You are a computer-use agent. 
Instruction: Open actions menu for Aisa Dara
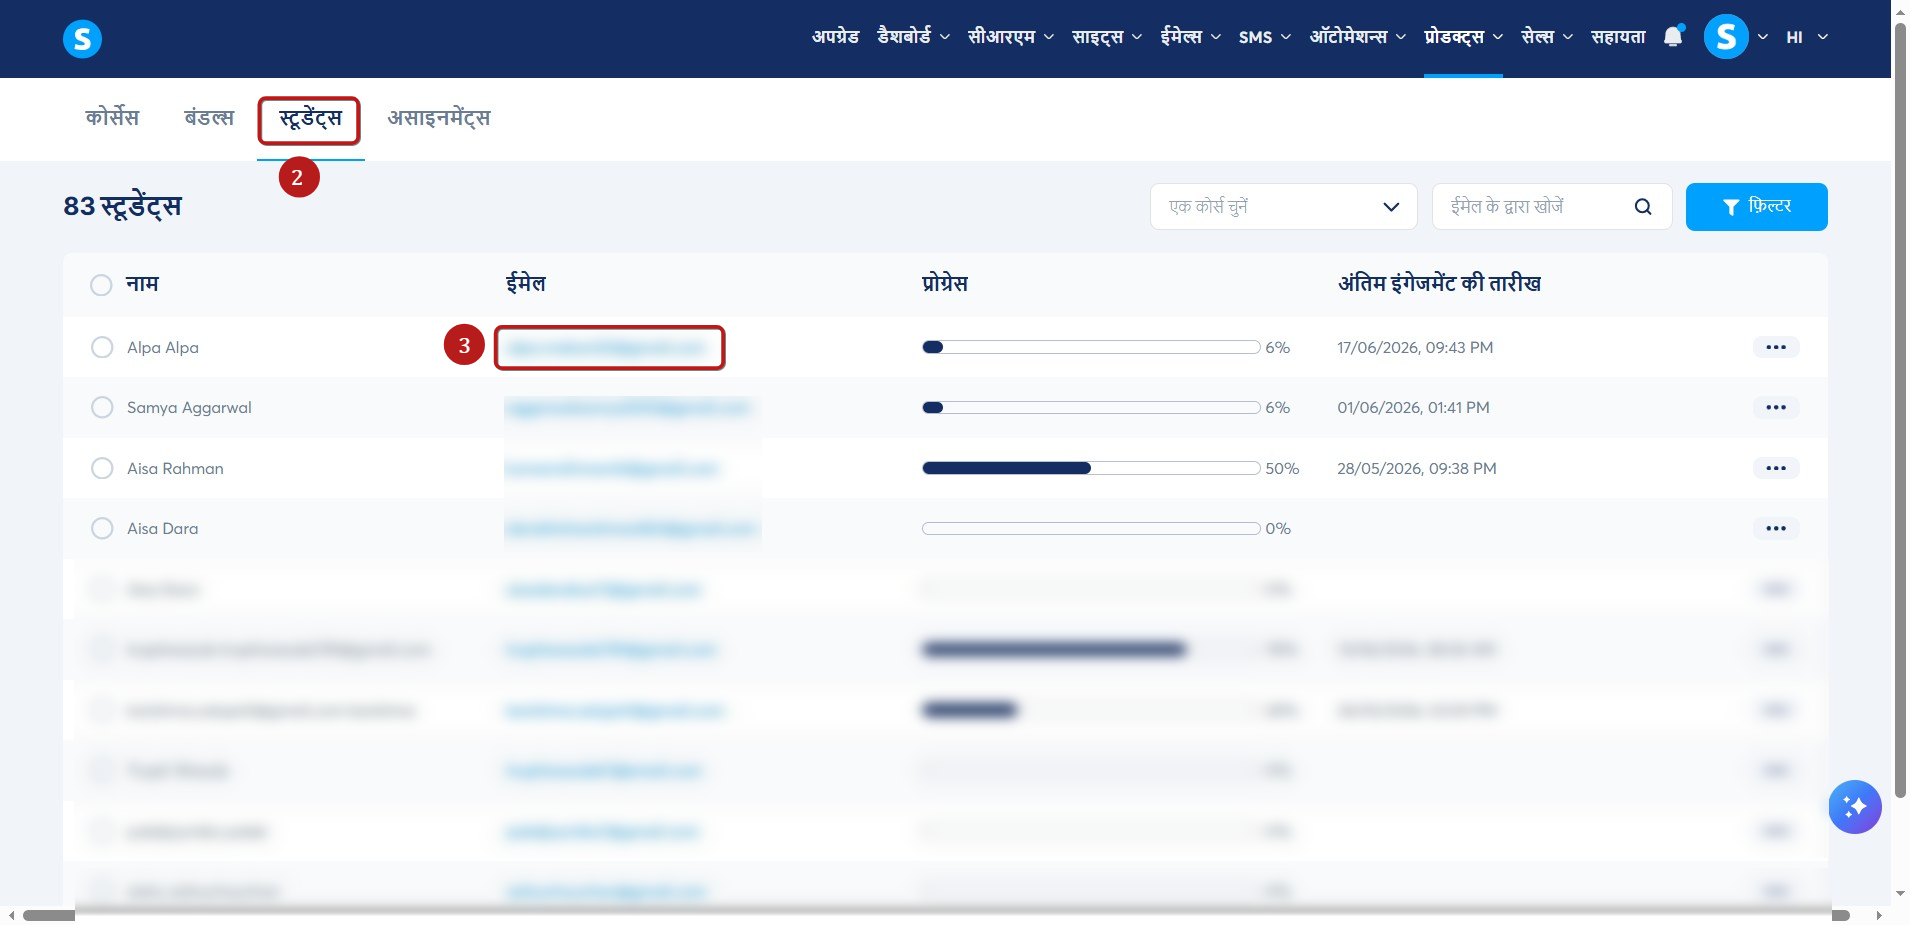(1776, 528)
